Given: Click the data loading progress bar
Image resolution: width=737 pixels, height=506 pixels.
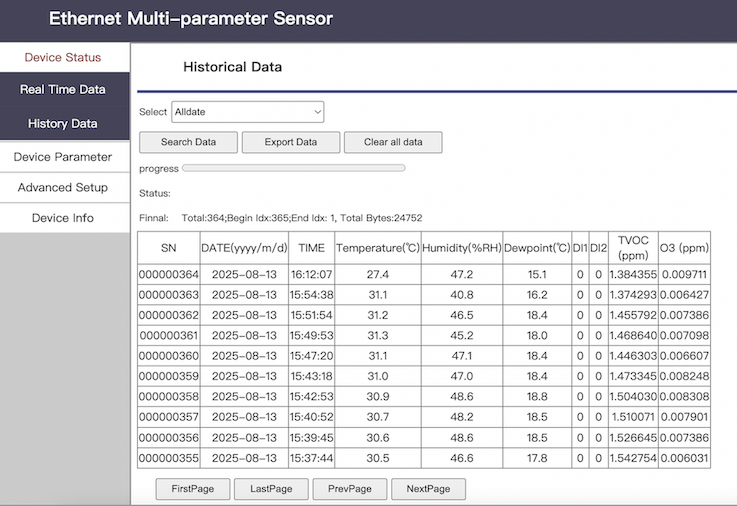Looking at the screenshot, I should click(294, 168).
